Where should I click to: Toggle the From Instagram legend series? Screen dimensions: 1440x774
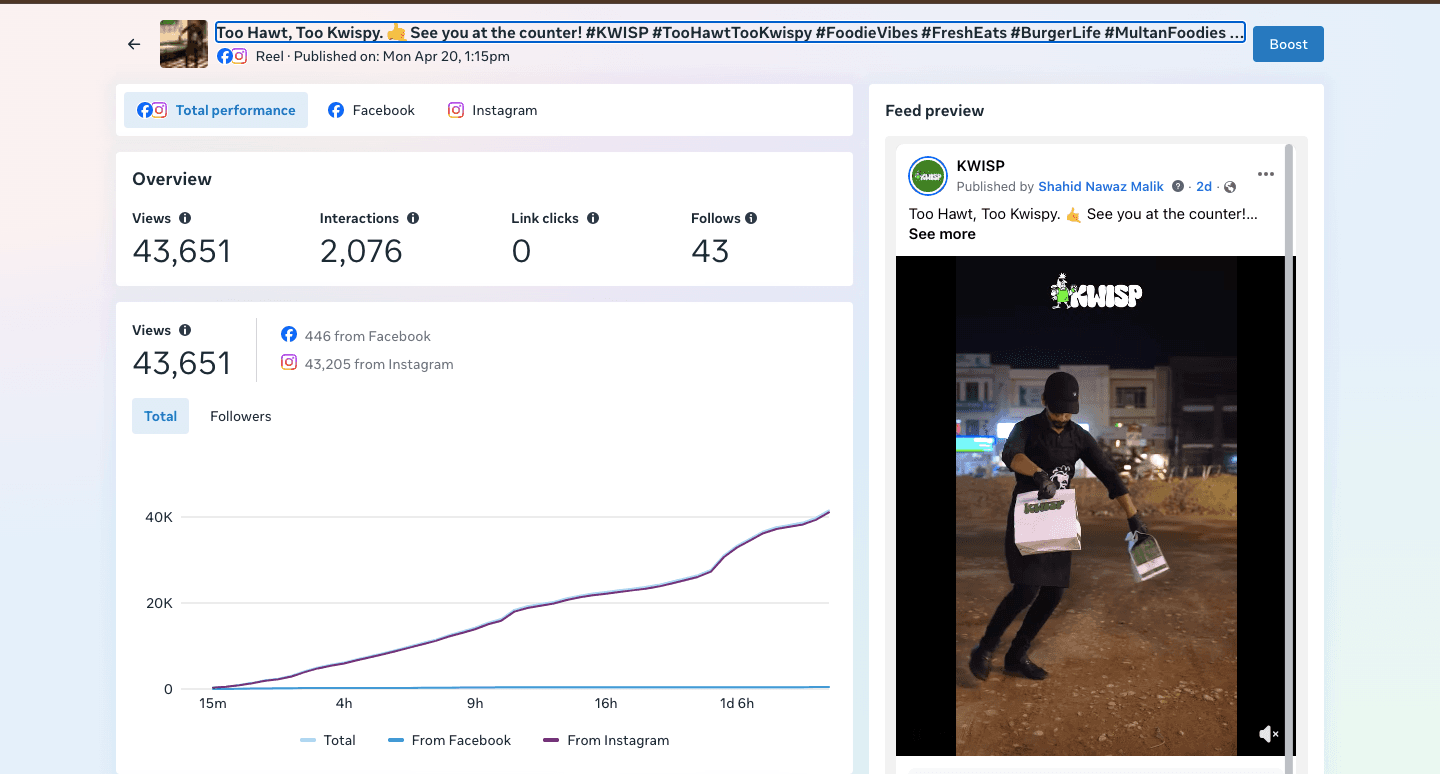click(606, 741)
